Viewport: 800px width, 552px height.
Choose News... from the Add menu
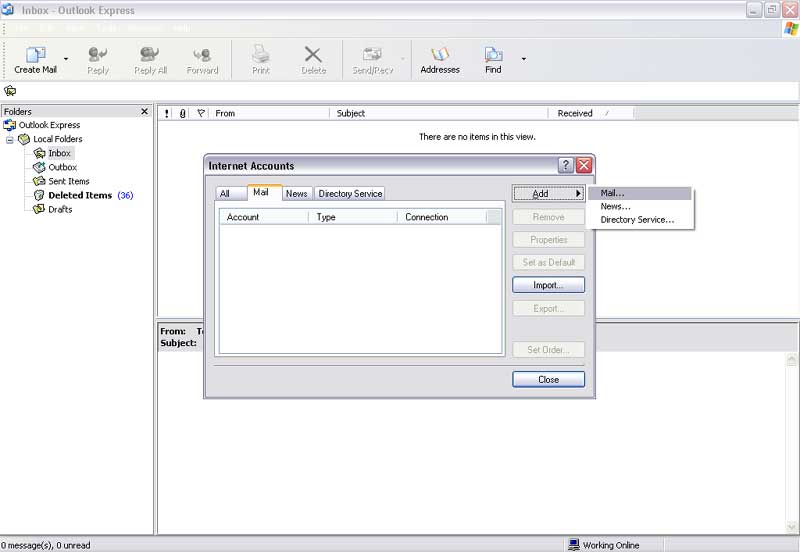(640, 207)
